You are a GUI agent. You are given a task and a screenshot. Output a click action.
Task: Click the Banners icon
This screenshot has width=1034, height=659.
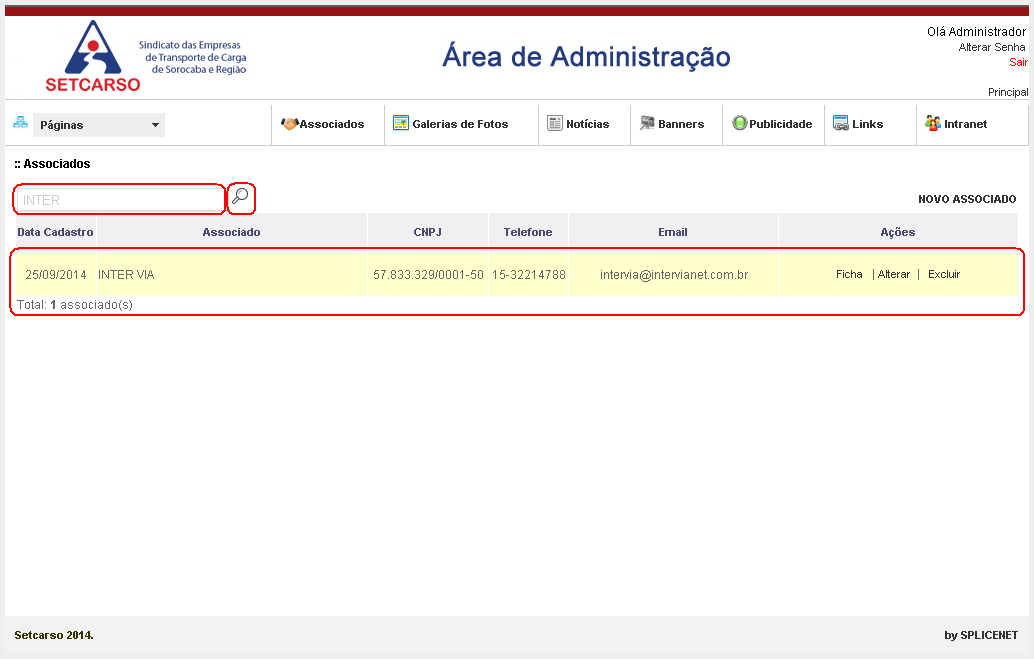647,123
